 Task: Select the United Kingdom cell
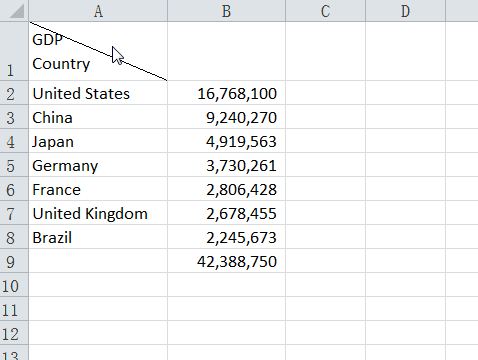[x=98, y=213]
